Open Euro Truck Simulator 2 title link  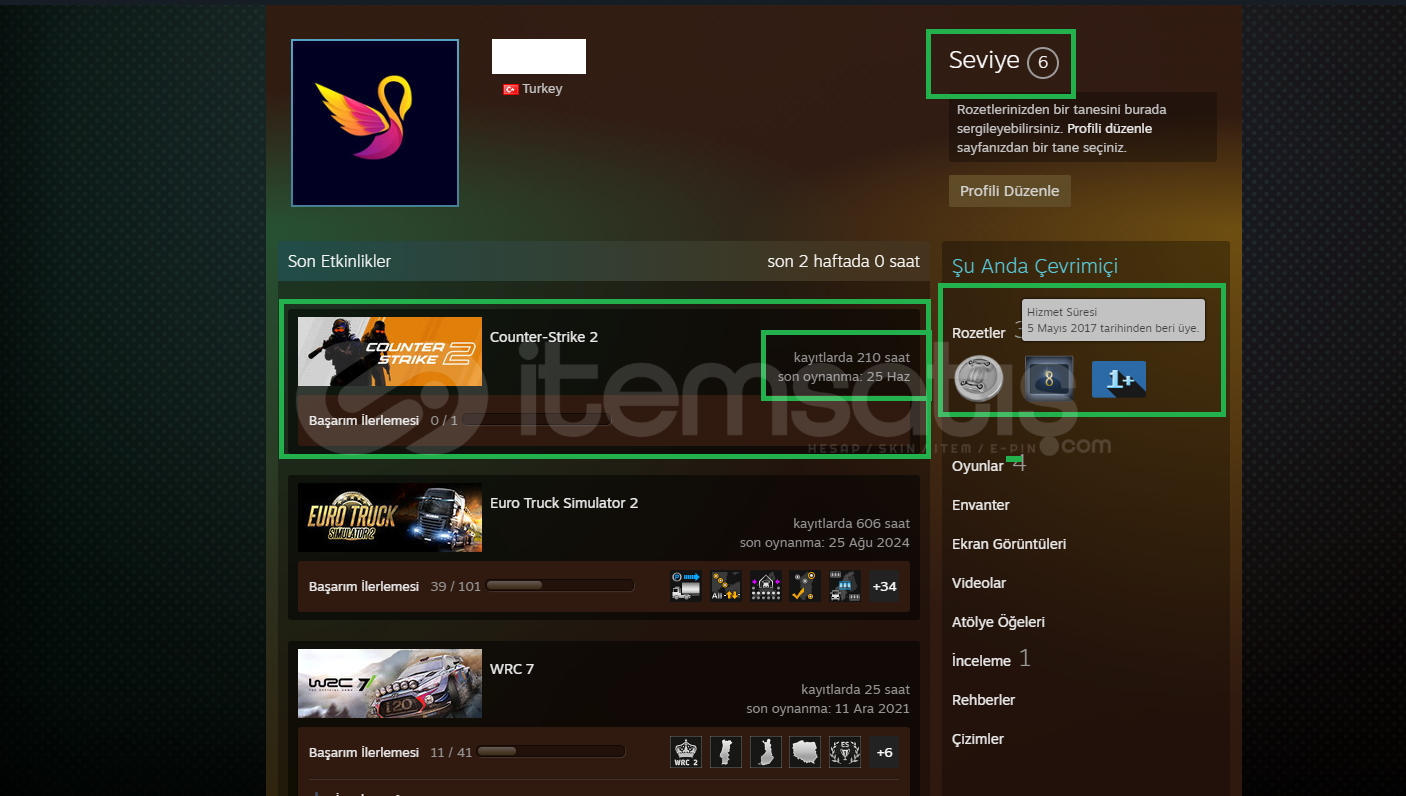click(x=564, y=503)
